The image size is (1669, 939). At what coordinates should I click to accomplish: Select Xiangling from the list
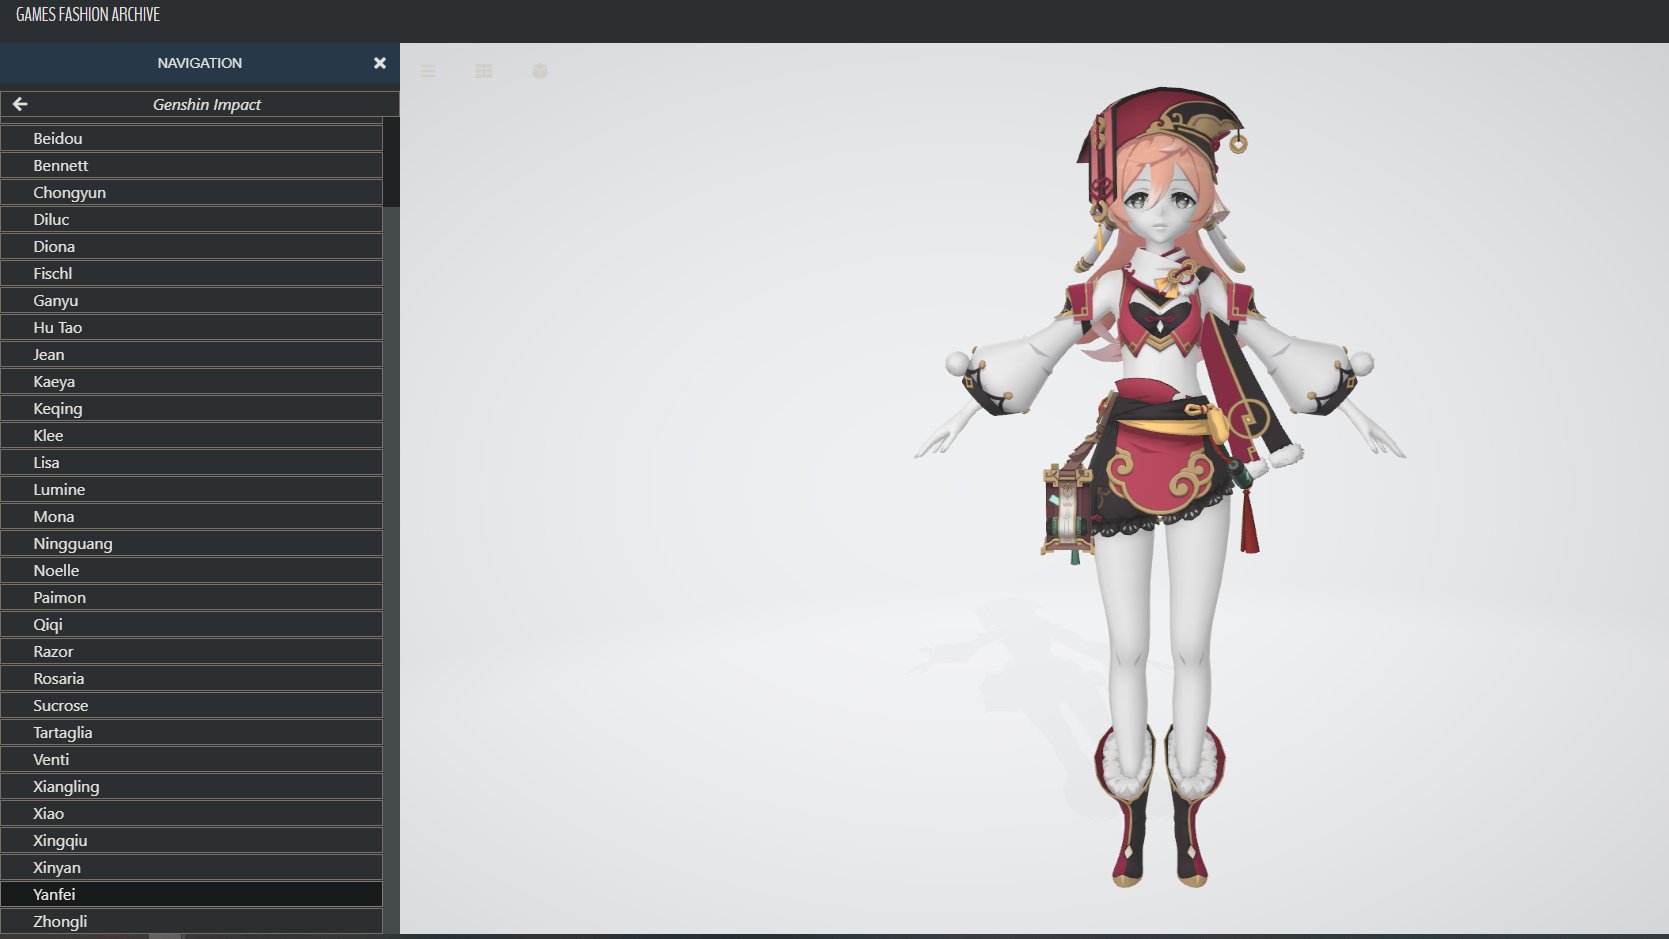click(x=191, y=786)
